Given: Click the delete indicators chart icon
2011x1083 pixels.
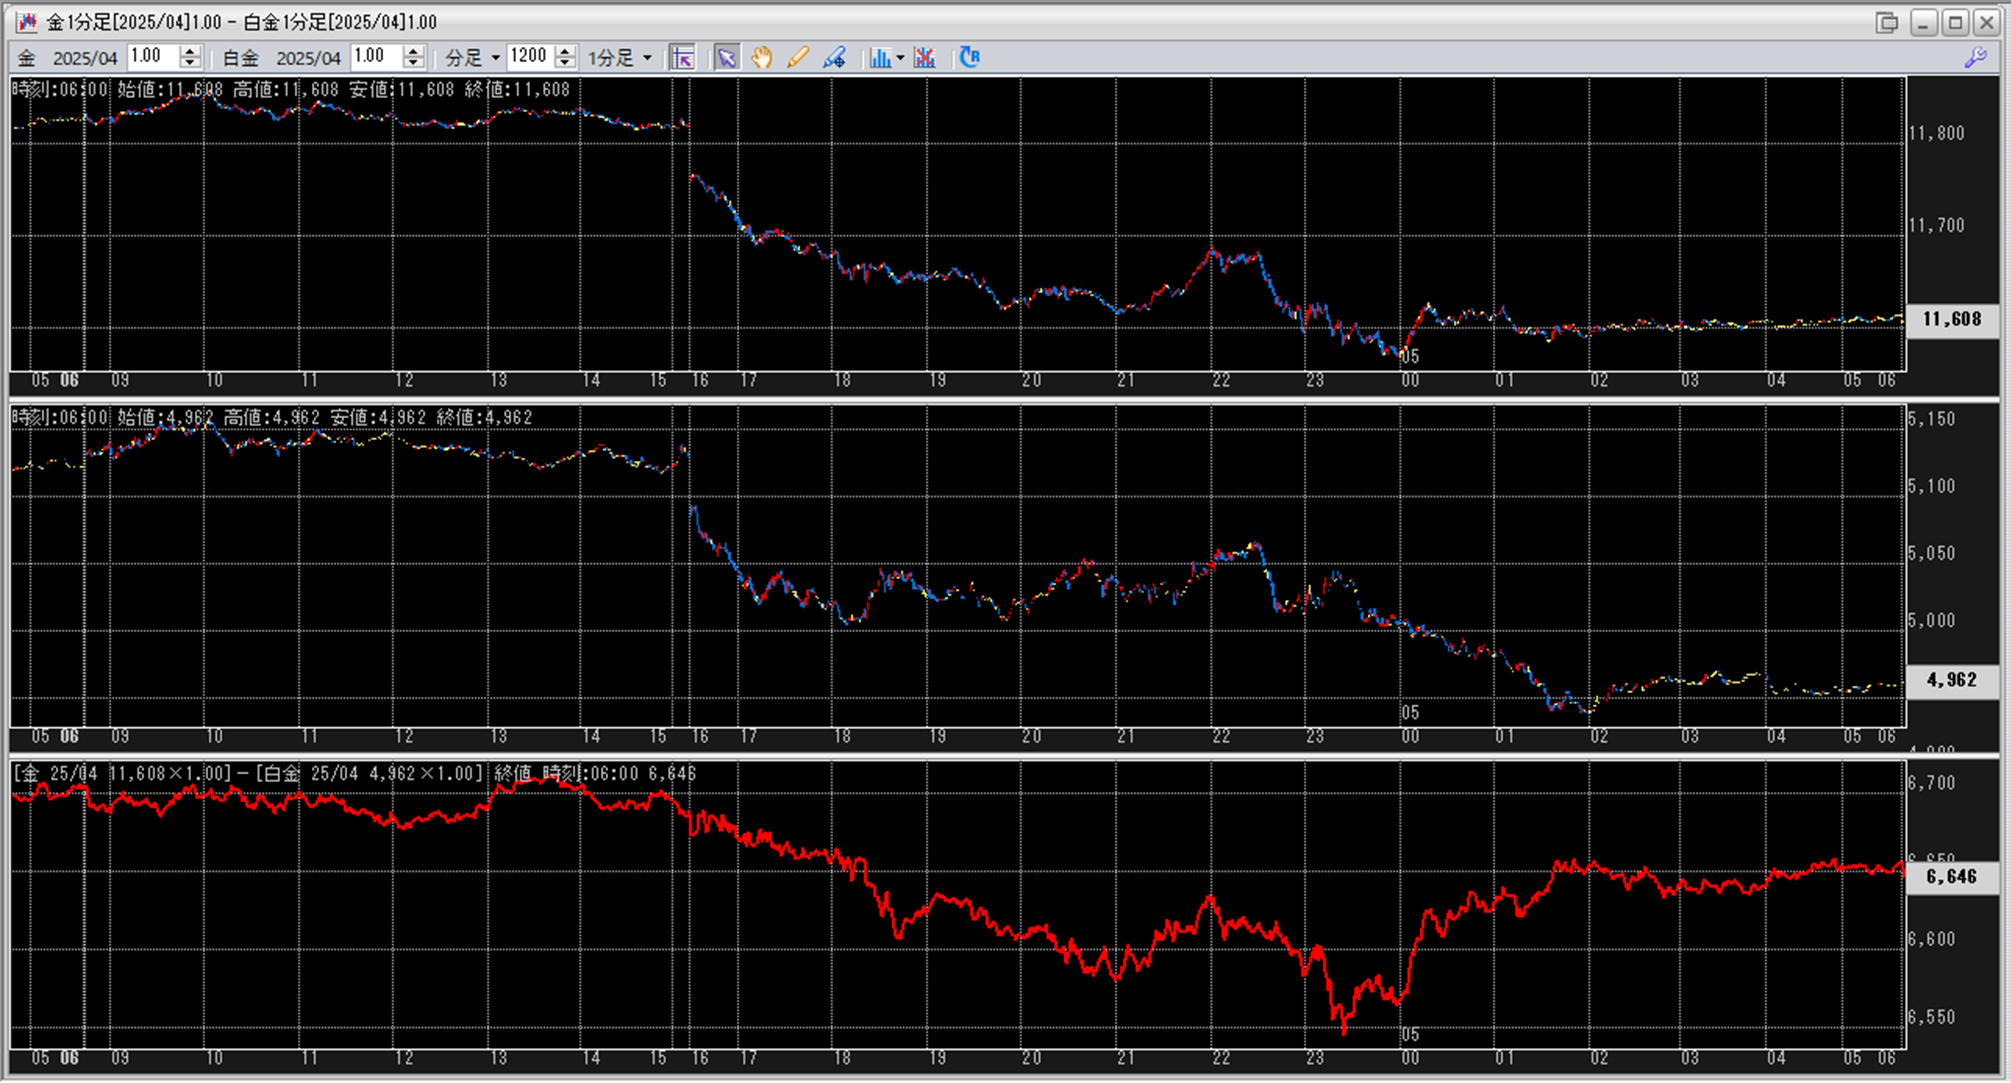Looking at the screenshot, I should [925, 58].
